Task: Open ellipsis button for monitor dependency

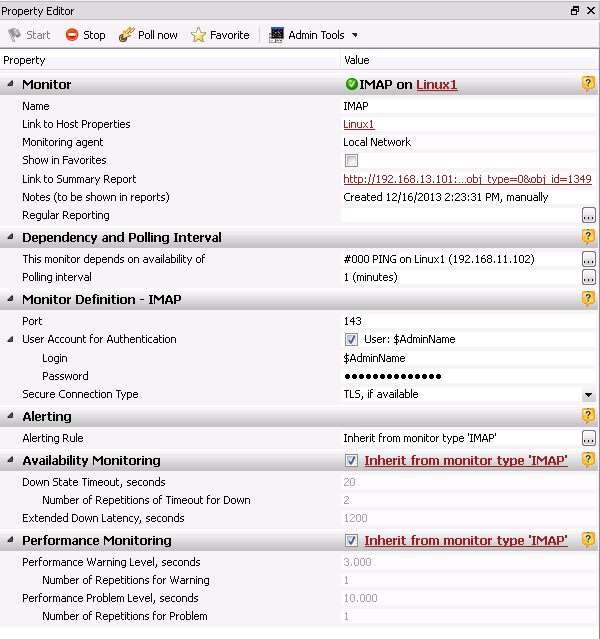Action: tap(589, 259)
